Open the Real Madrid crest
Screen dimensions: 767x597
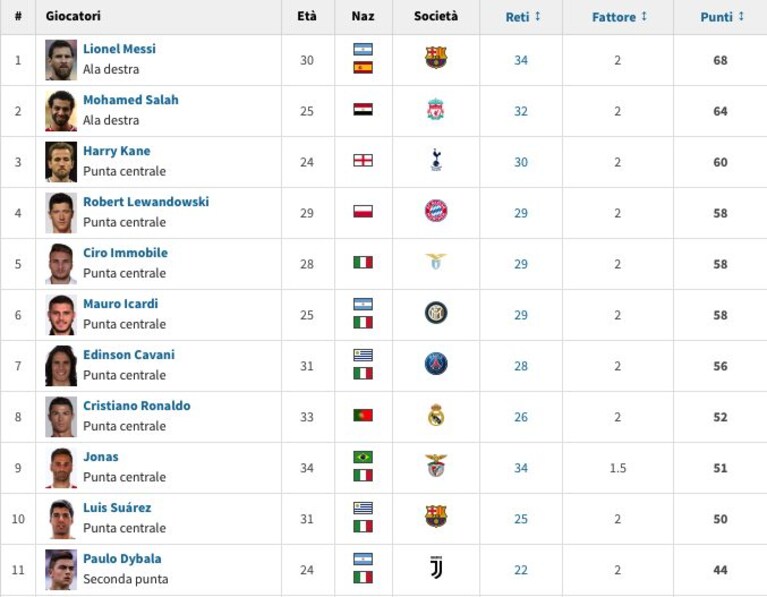pyautogui.click(x=436, y=415)
